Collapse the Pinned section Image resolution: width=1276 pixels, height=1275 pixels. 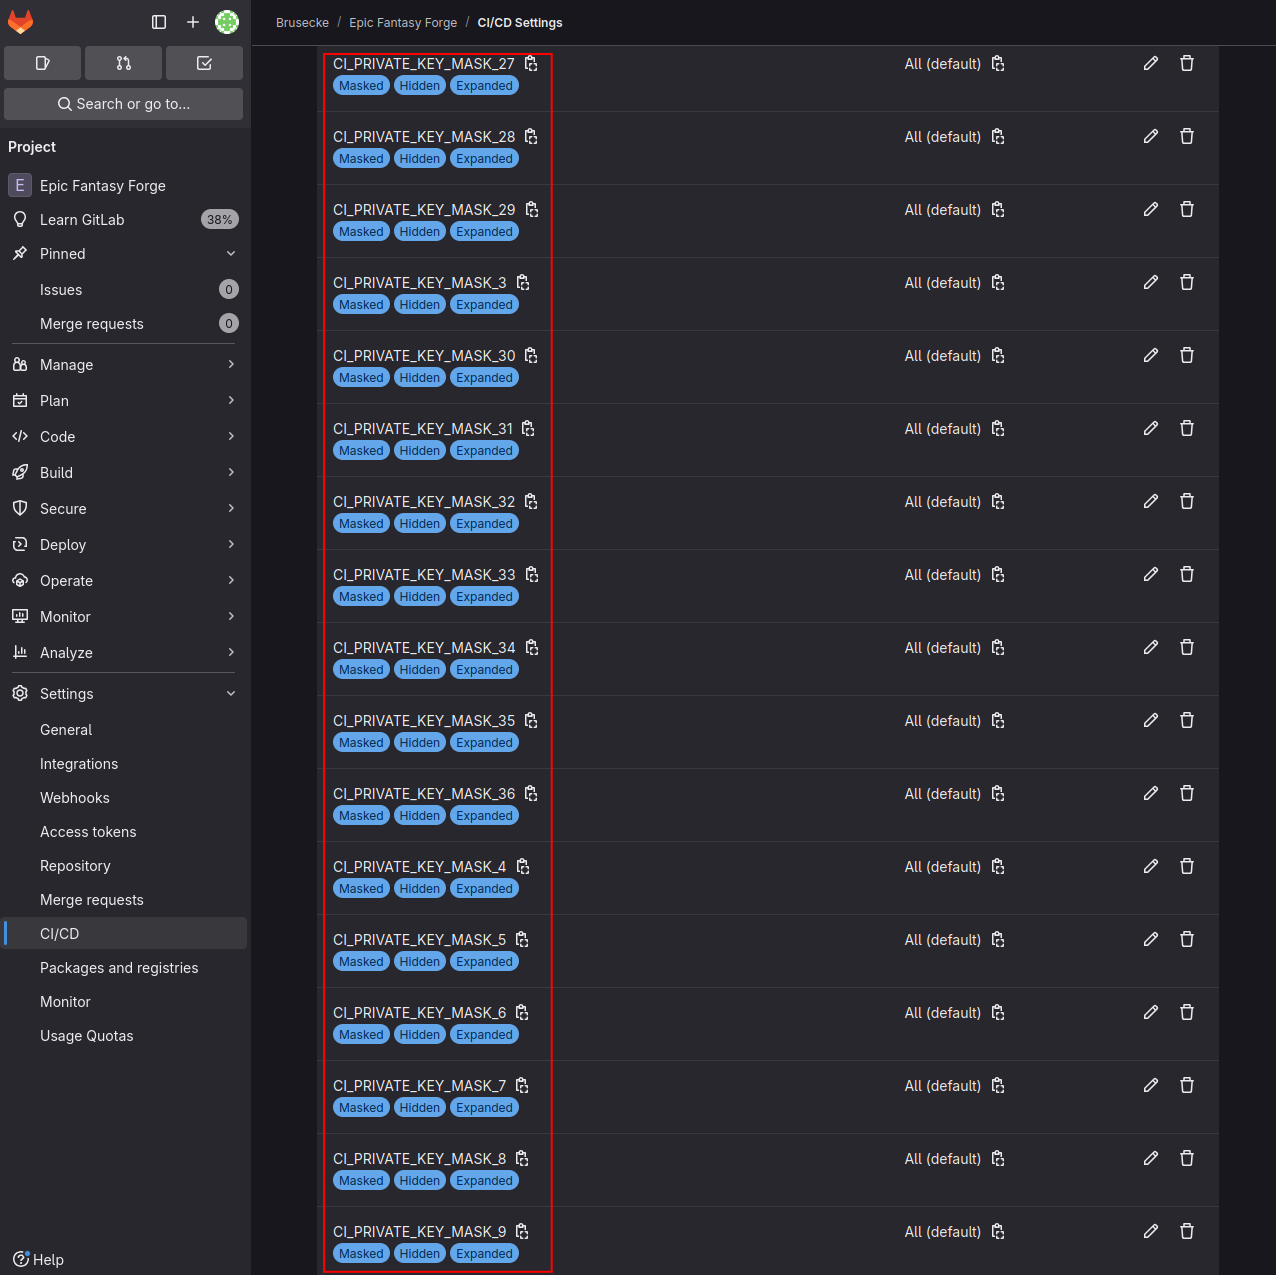point(125,254)
